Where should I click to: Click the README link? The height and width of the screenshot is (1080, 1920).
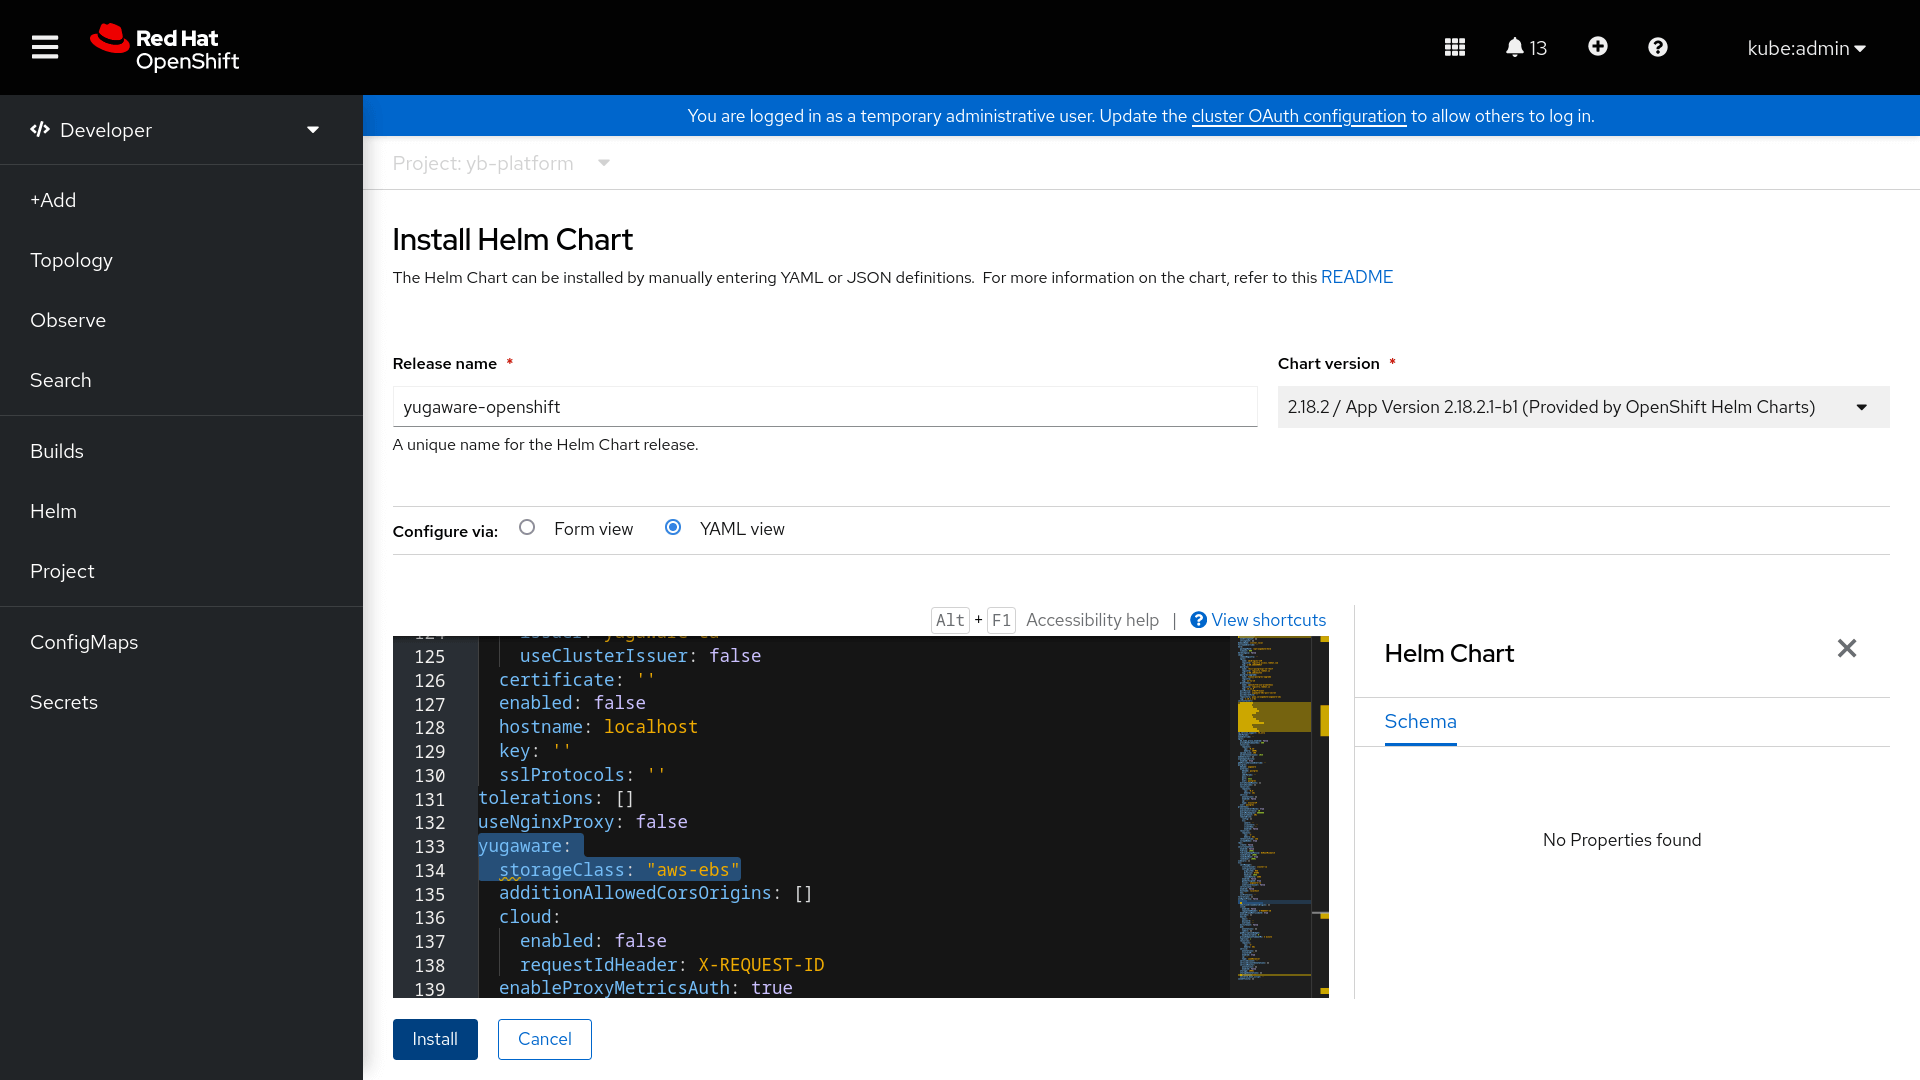tap(1357, 277)
